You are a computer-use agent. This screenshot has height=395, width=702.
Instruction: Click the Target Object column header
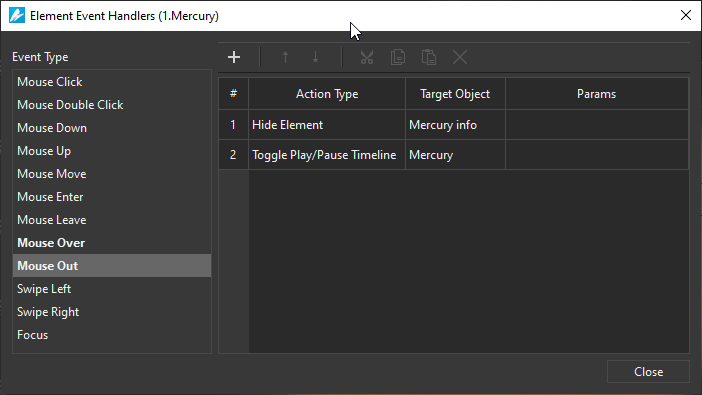(x=455, y=94)
